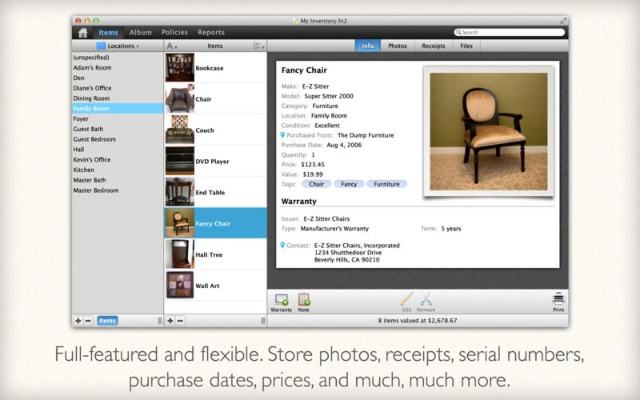Switch to the Policies section

pyautogui.click(x=172, y=32)
